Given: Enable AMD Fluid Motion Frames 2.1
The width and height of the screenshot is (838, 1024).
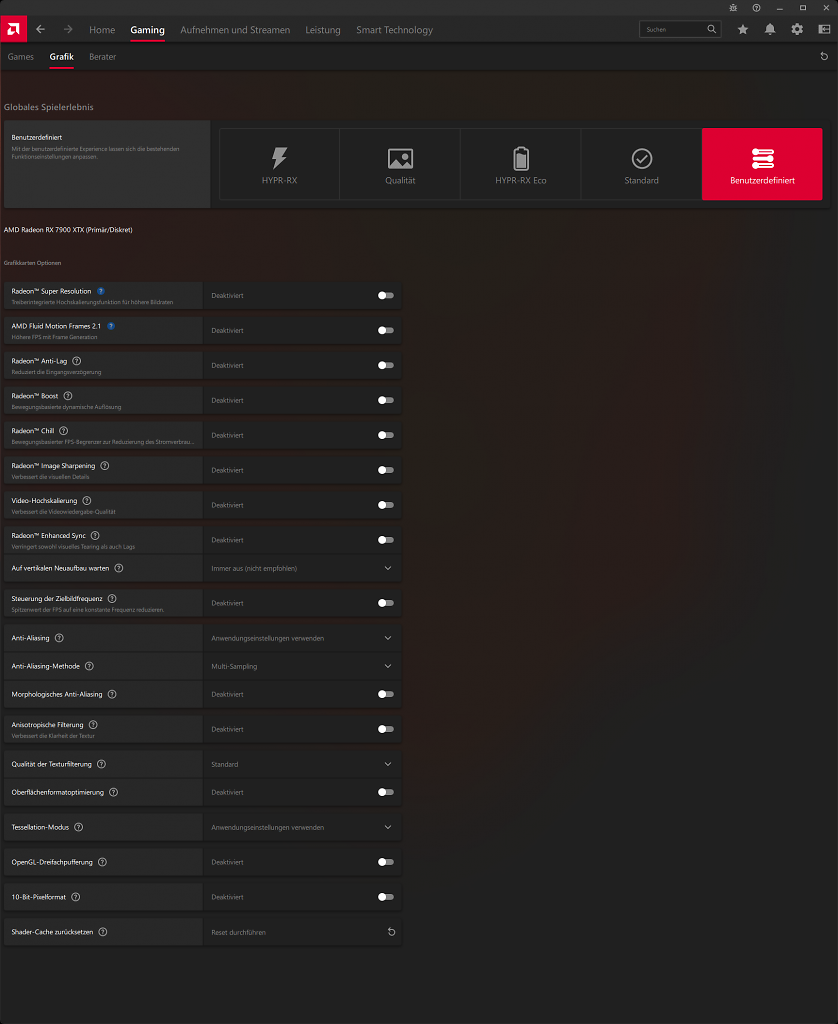Looking at the screenshot, I should tap(385, 330).
